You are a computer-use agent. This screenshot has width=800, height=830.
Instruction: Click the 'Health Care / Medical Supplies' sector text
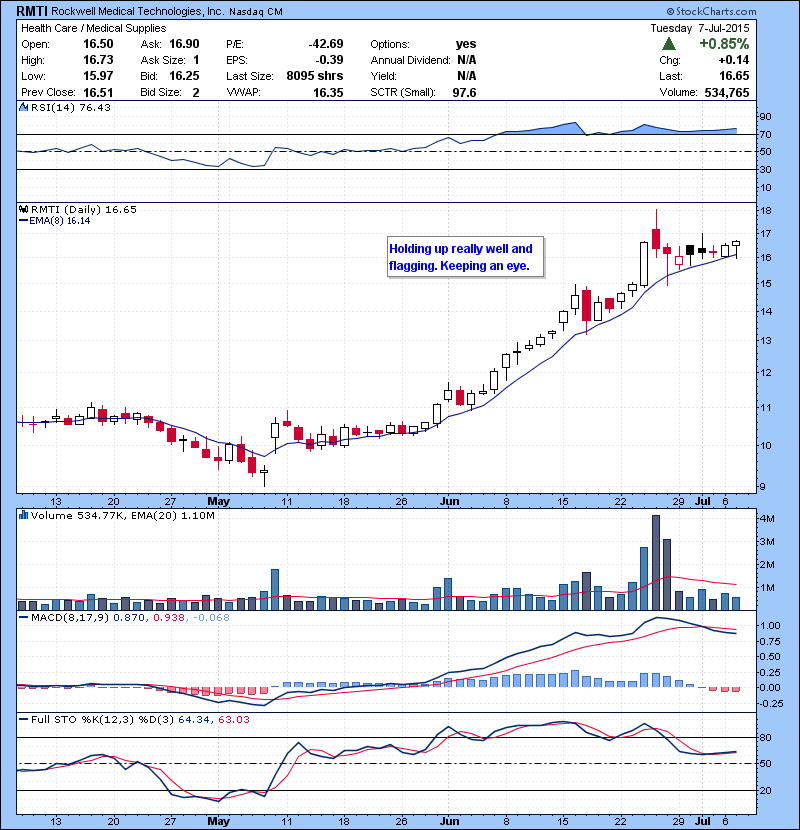pyautogui.click(x=94, y=28)
